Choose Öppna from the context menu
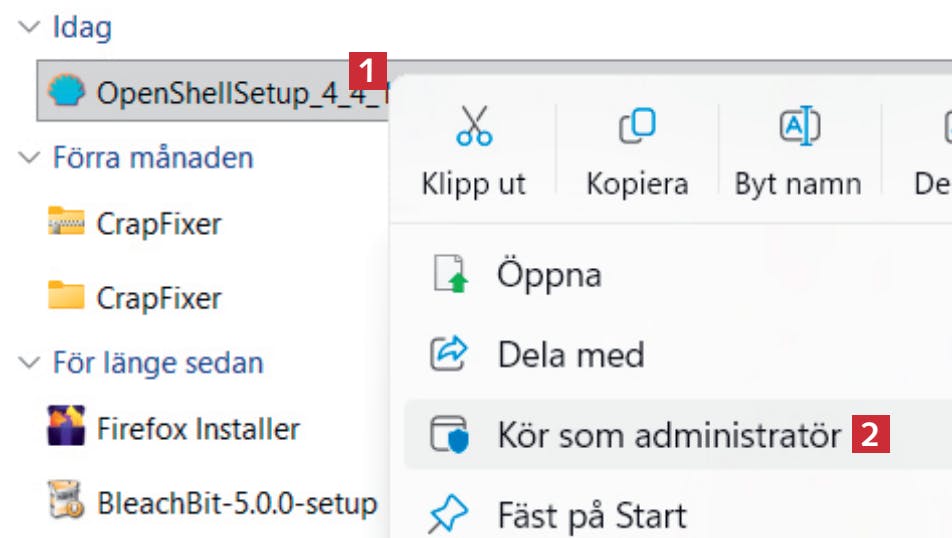This screenshot has height=538, width=952. [x=549, y=274]
